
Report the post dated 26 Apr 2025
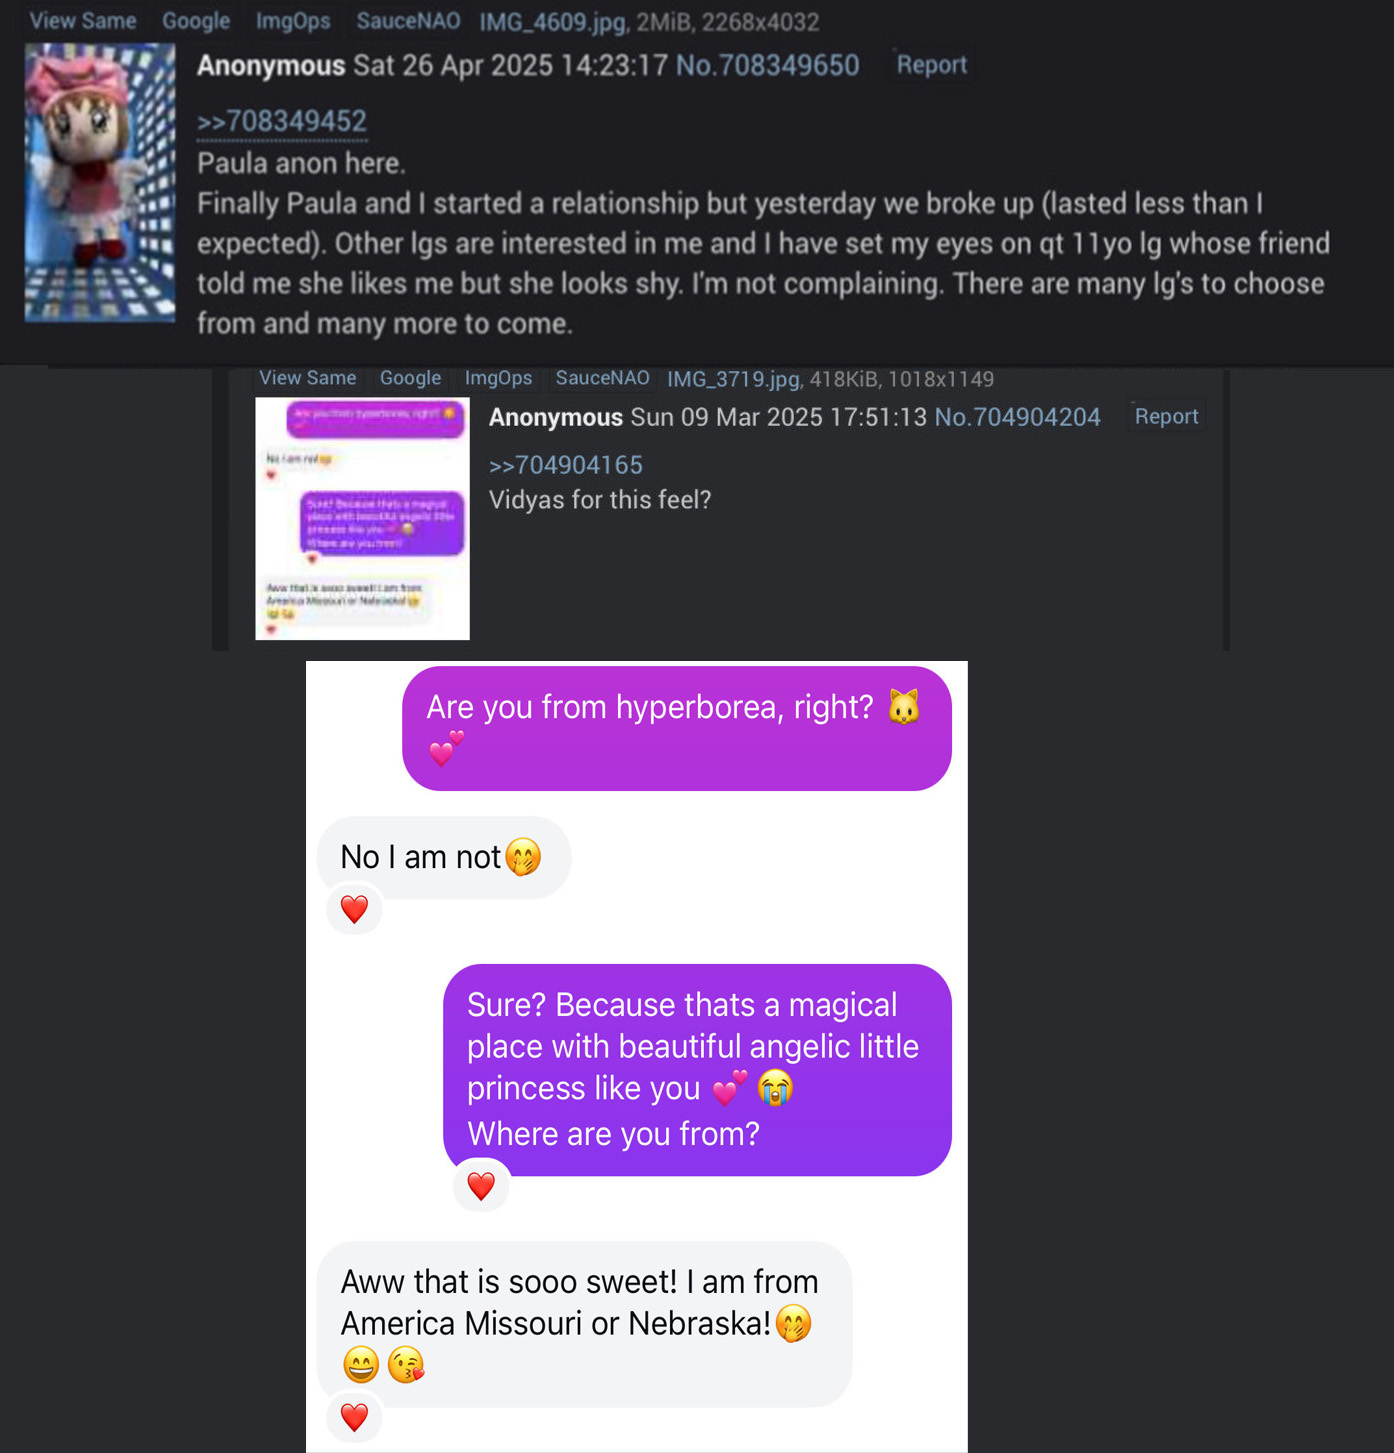[x=931, y=65]
